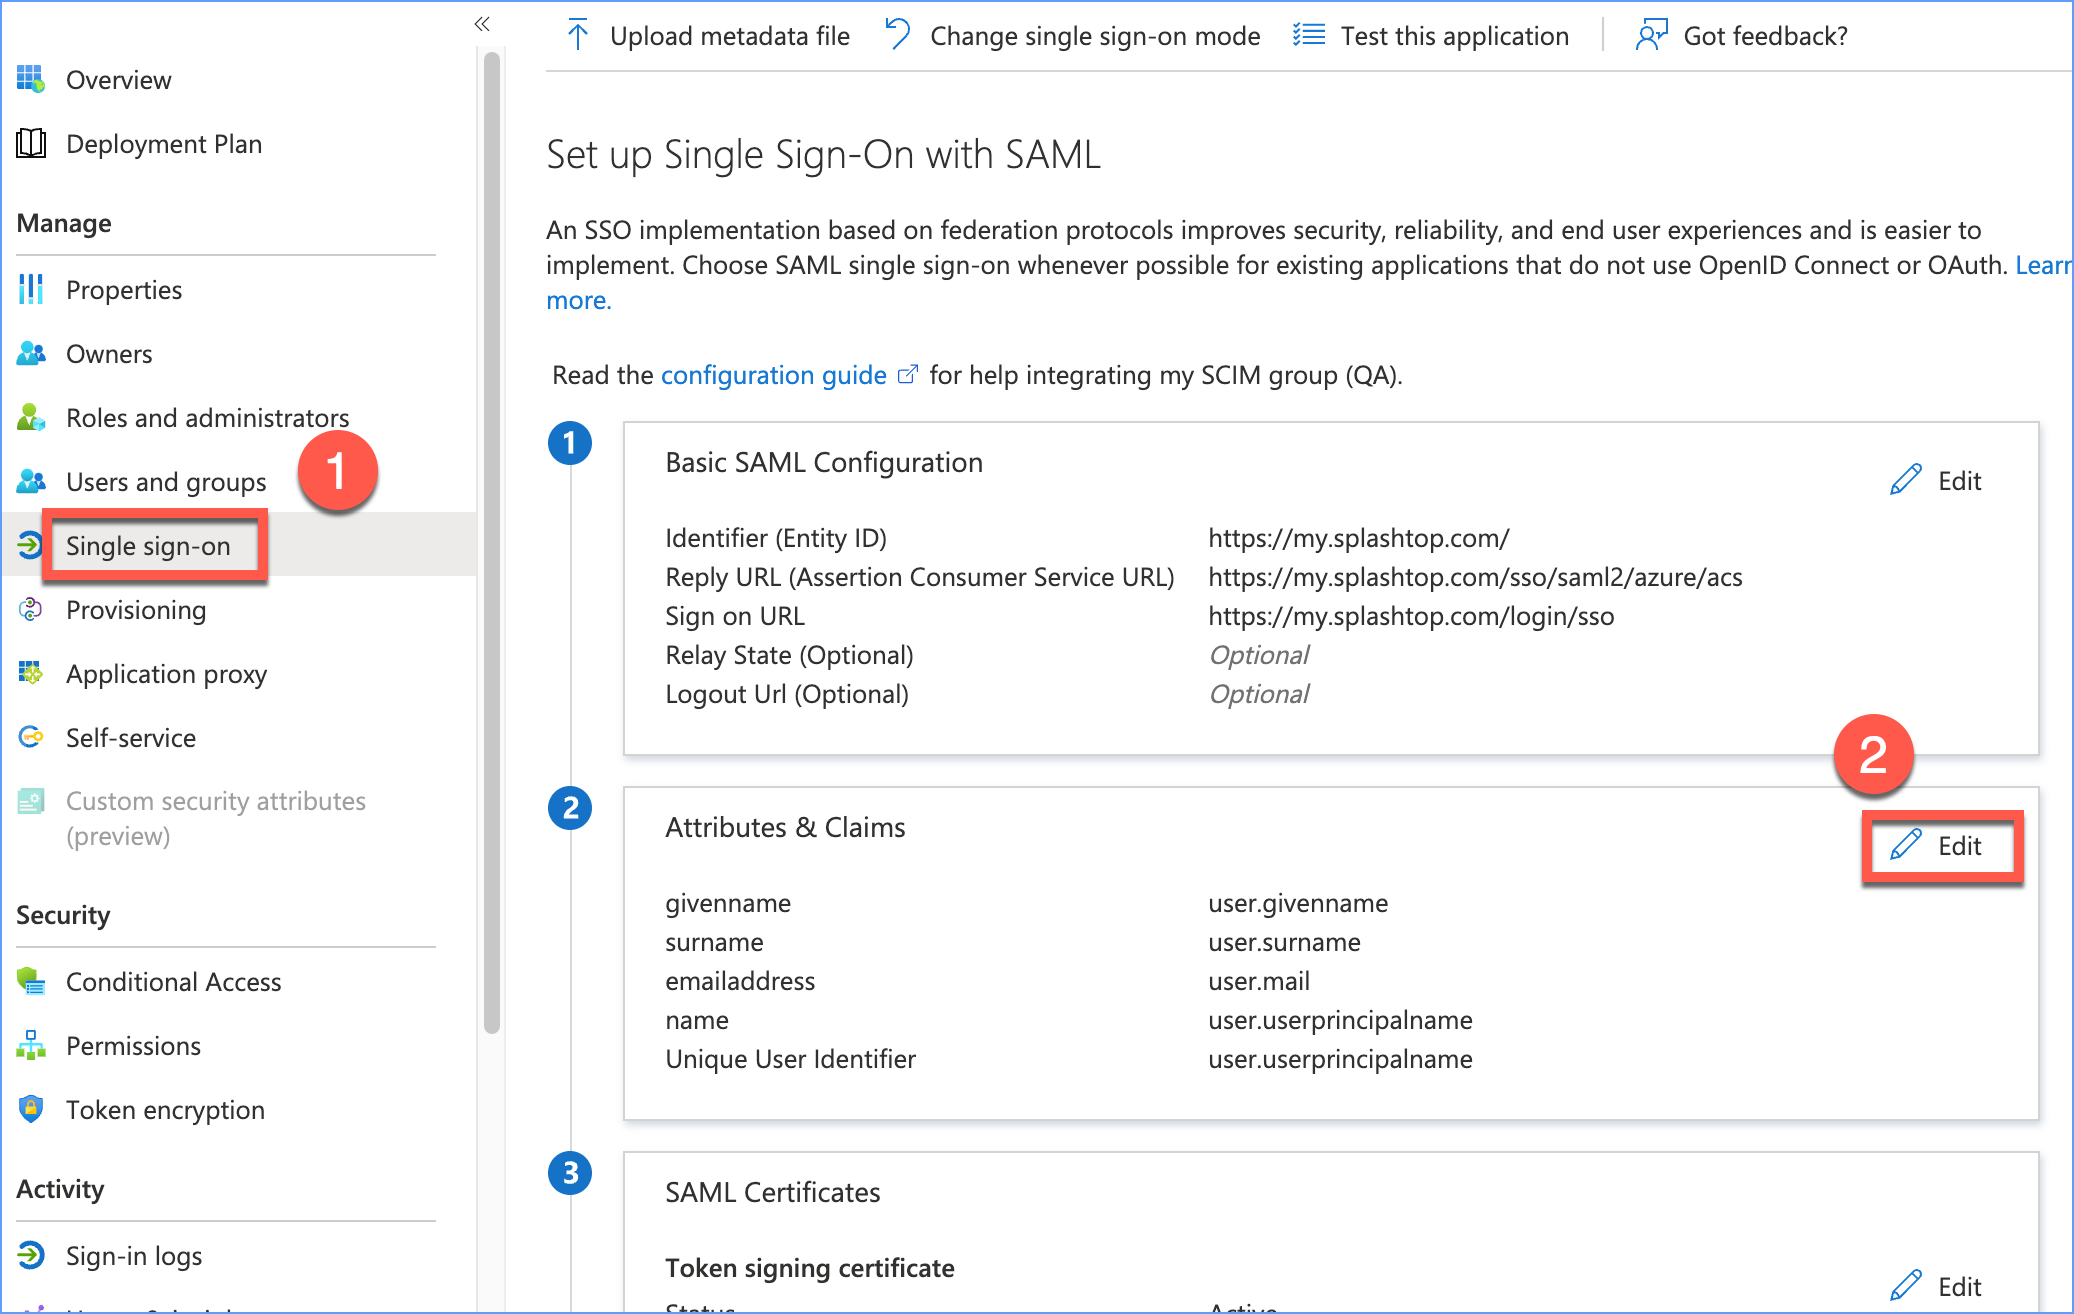Click the sidebar vertical scrollbar

coord(491,542)
